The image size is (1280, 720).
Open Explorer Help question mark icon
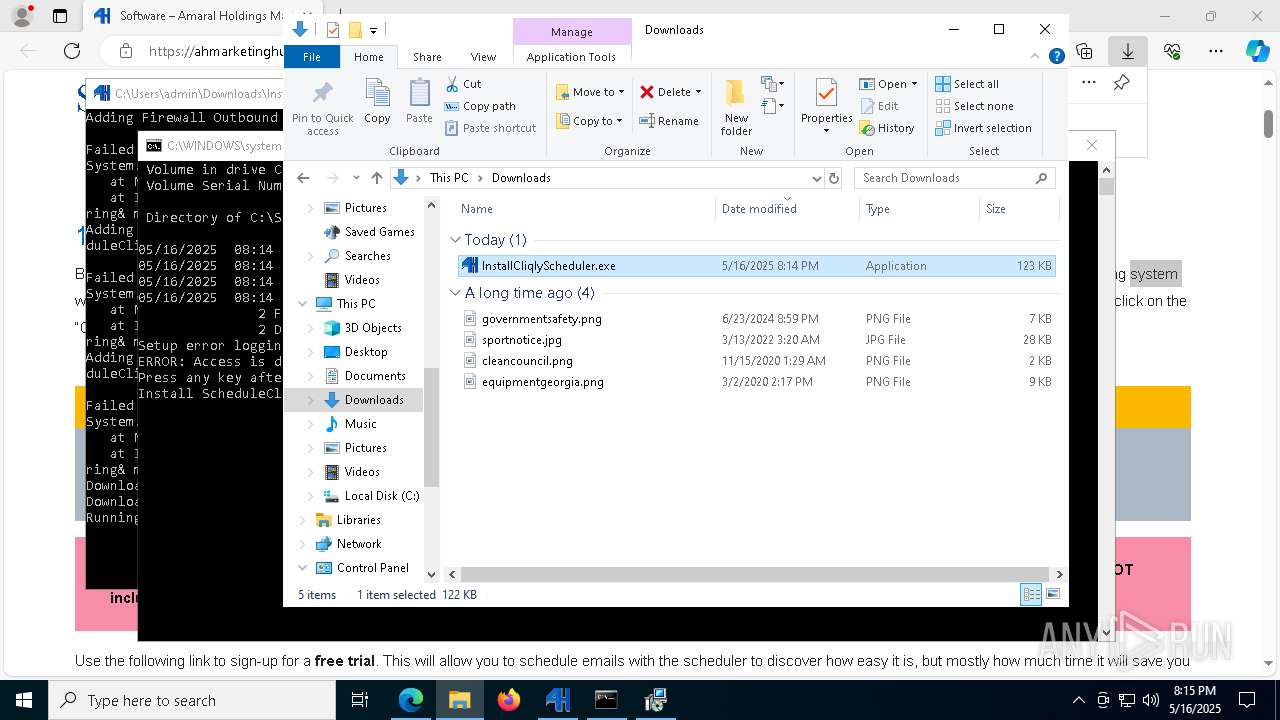tap(1056, 56)
